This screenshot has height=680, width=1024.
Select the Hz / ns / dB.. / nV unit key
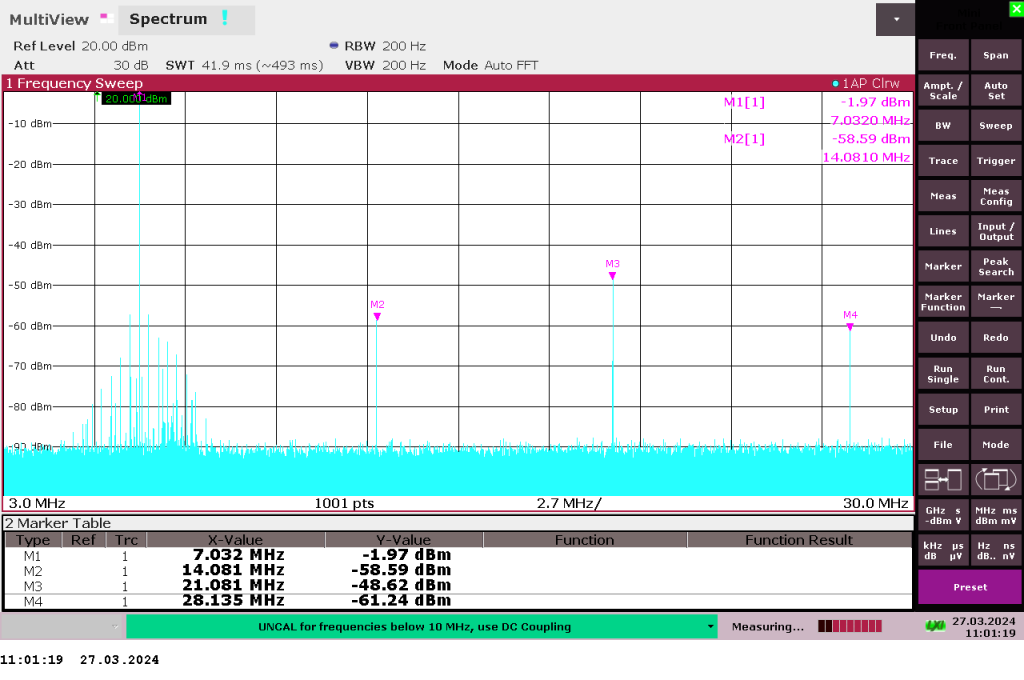click(996, 551)
